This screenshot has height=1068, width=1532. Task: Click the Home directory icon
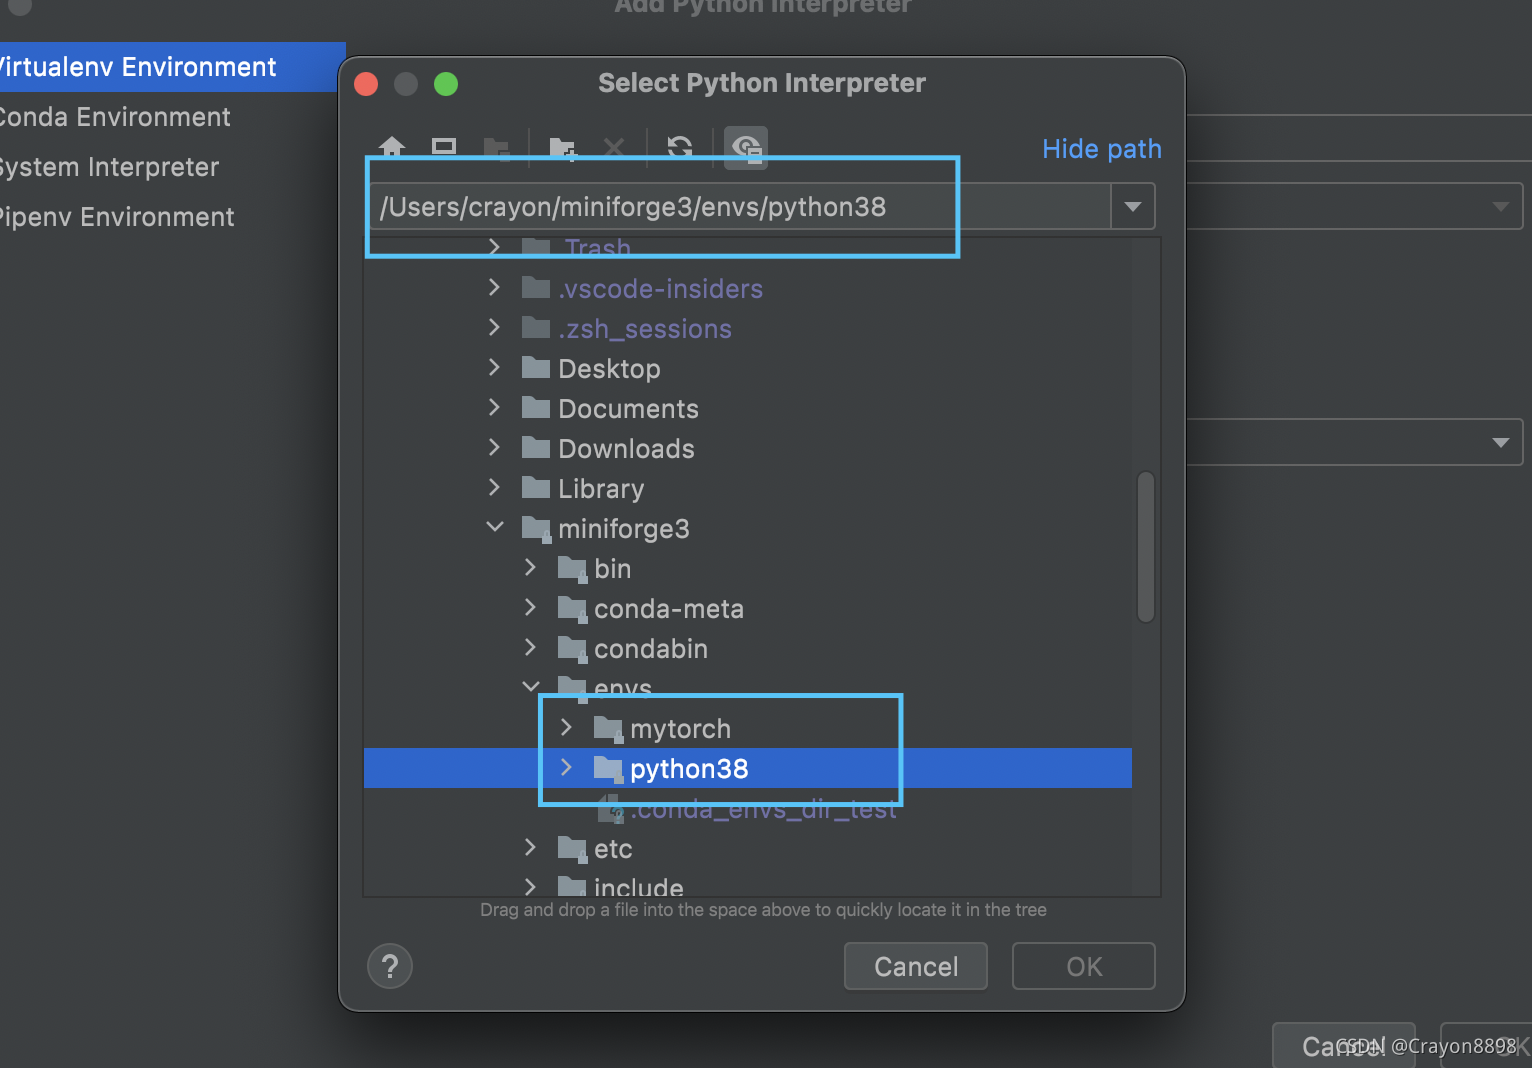click(391, 147)
